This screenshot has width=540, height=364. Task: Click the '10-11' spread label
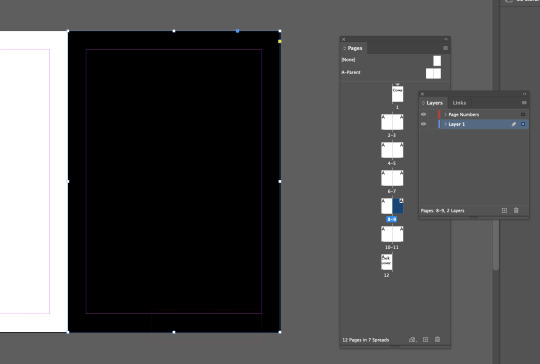[392, 247]
